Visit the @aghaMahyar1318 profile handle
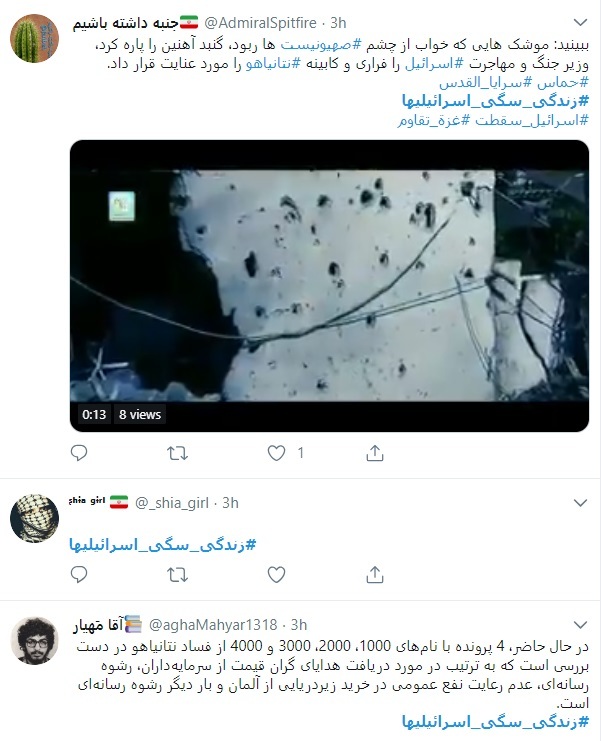The image size is (601, 741). (x=213, y=625)
